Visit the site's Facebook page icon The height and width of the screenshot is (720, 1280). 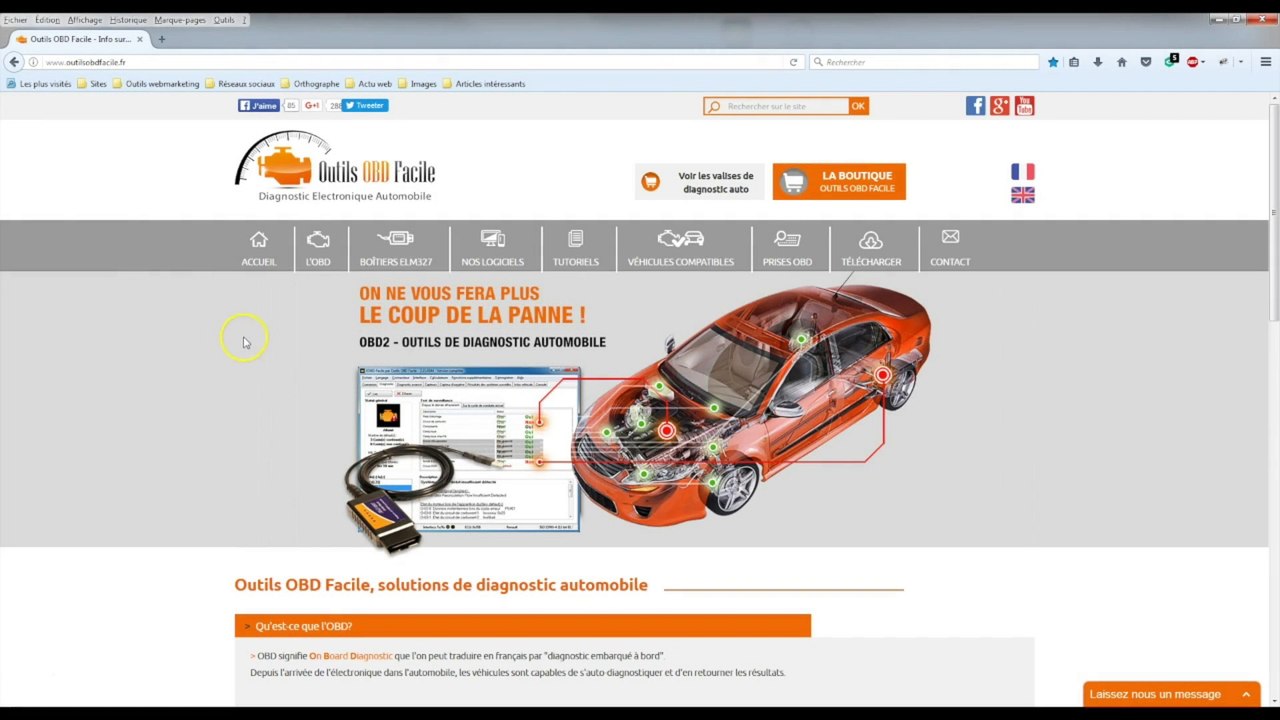click(x=975, y=106)
